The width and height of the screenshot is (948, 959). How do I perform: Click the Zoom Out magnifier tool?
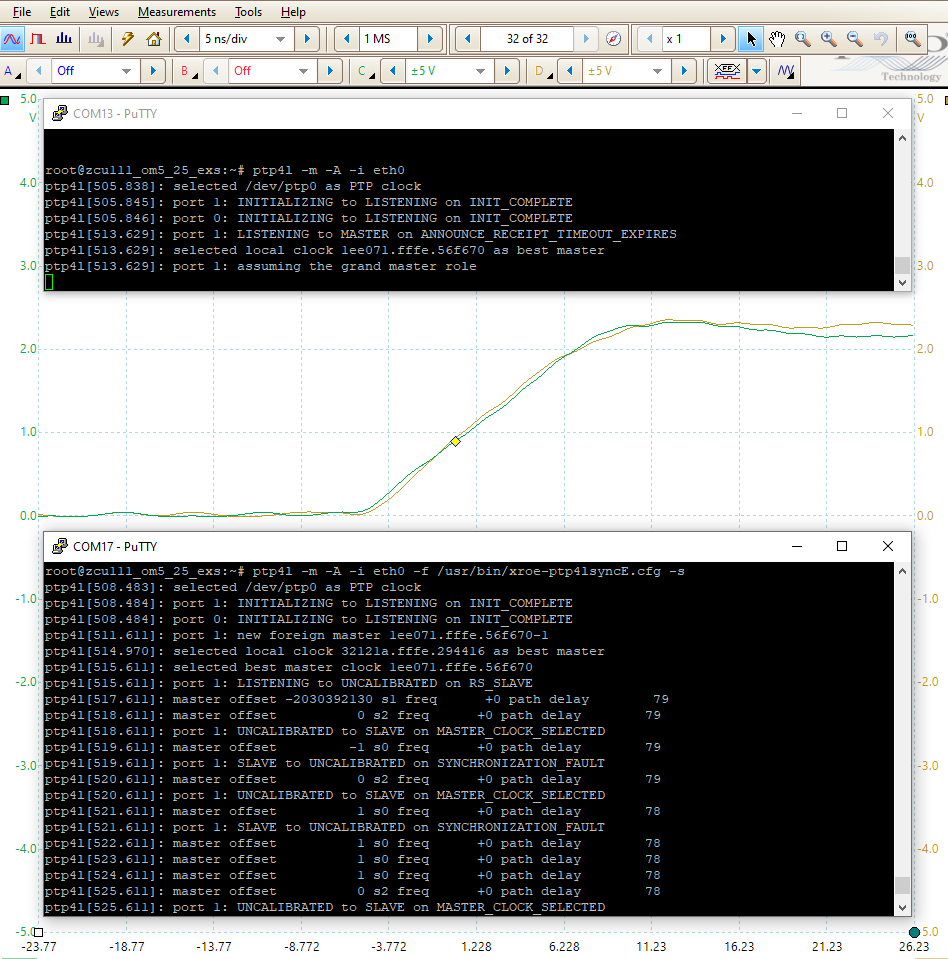[855, 39]
